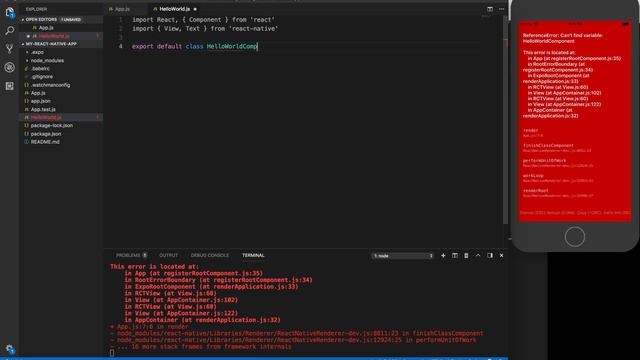
Task: Move the panel to the side
Action: (x=490, y=256)
